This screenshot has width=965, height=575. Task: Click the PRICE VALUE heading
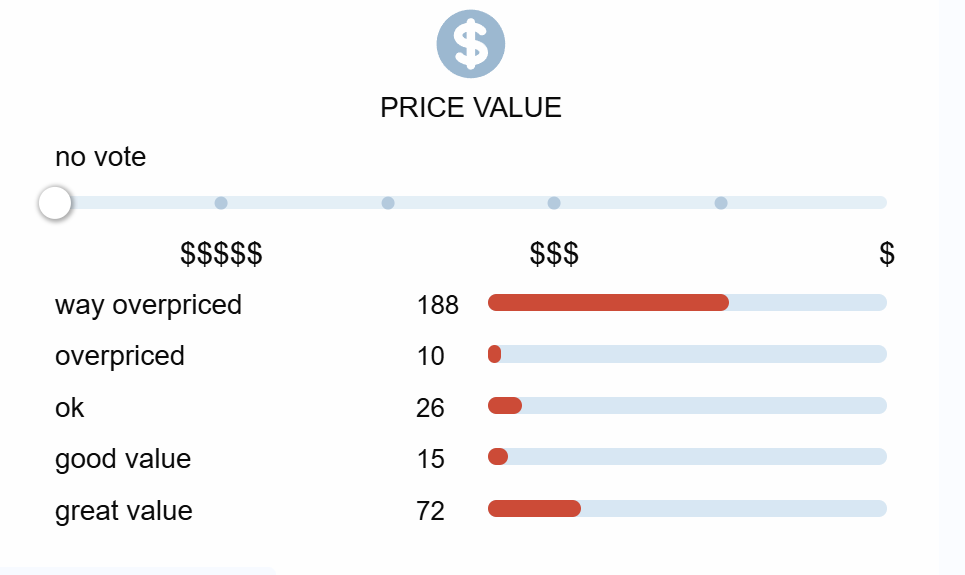[x=471, y=108]
